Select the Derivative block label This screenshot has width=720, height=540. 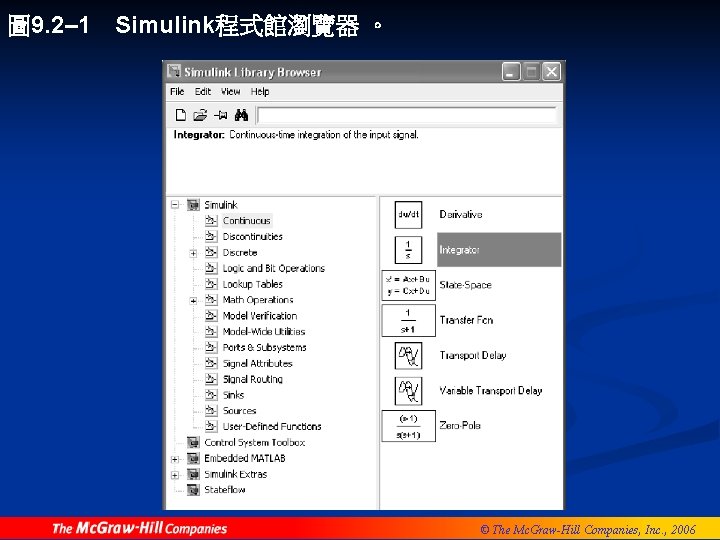click(x=461, y=214)
